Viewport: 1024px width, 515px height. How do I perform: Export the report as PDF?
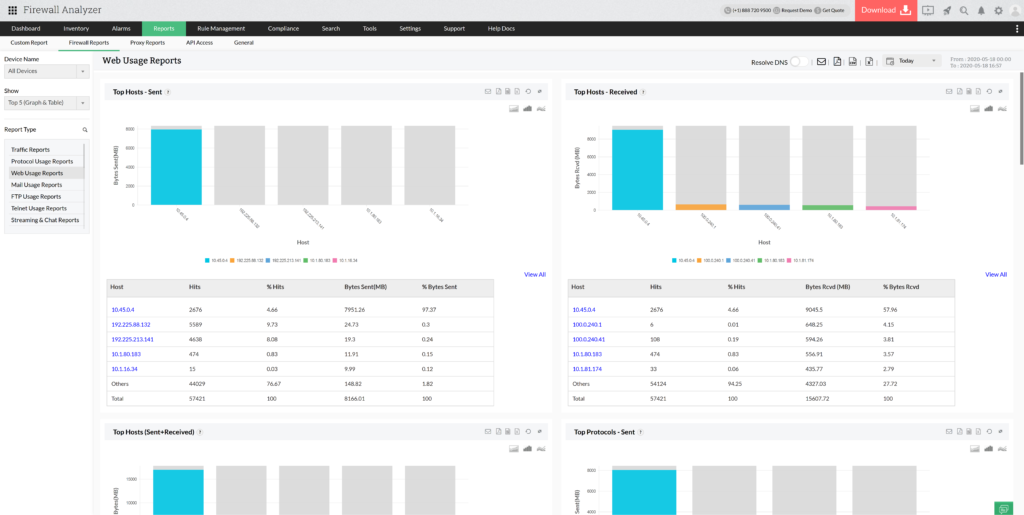click(x=837, y=61)
